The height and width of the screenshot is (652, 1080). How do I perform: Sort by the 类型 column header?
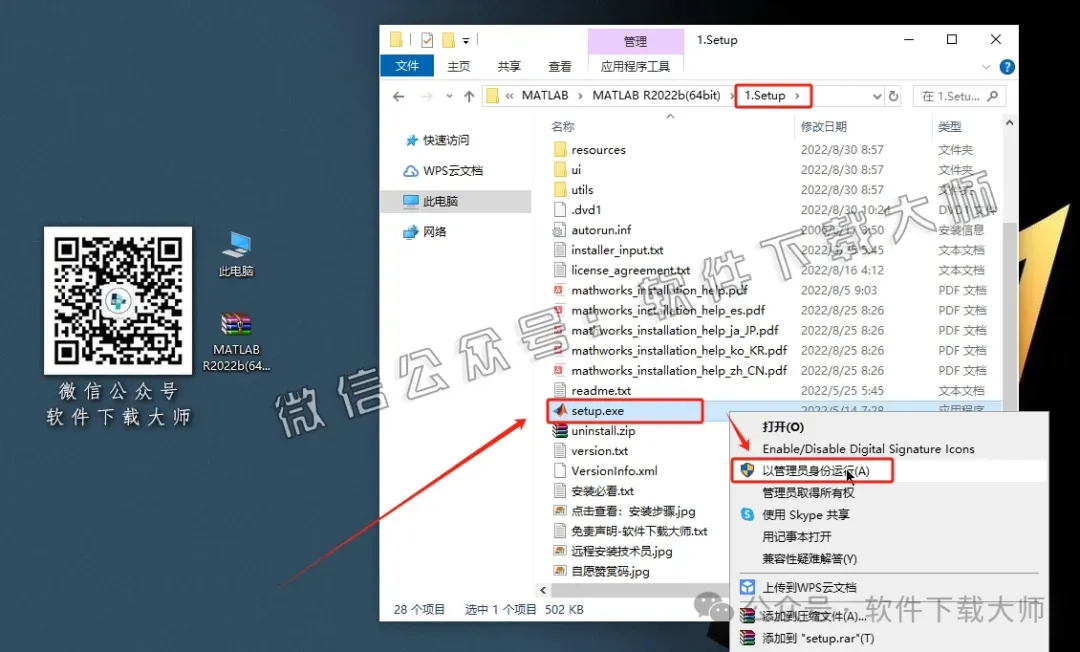tap(950, 127)
